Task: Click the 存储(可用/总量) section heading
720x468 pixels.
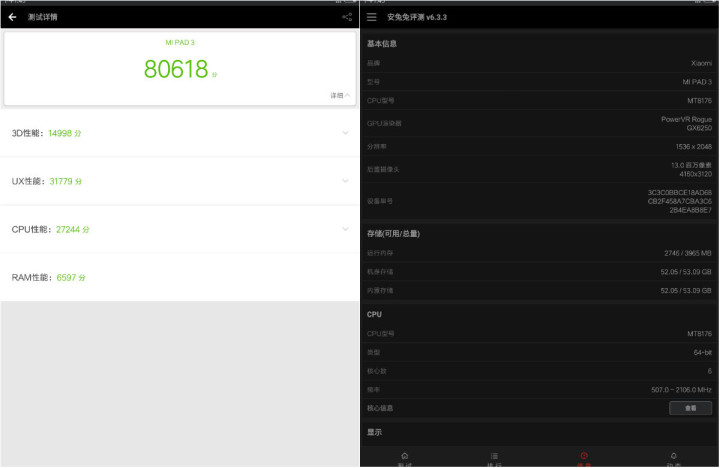Action: [393, 234]
